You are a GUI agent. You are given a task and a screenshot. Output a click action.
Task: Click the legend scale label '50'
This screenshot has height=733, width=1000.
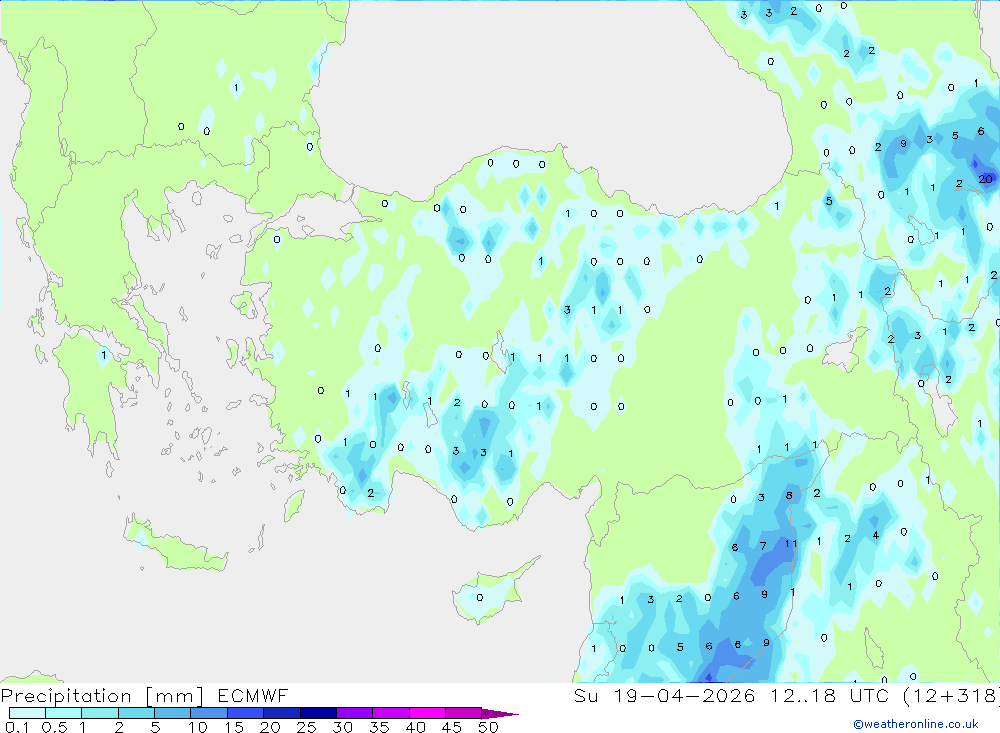(x=488, y=727)
